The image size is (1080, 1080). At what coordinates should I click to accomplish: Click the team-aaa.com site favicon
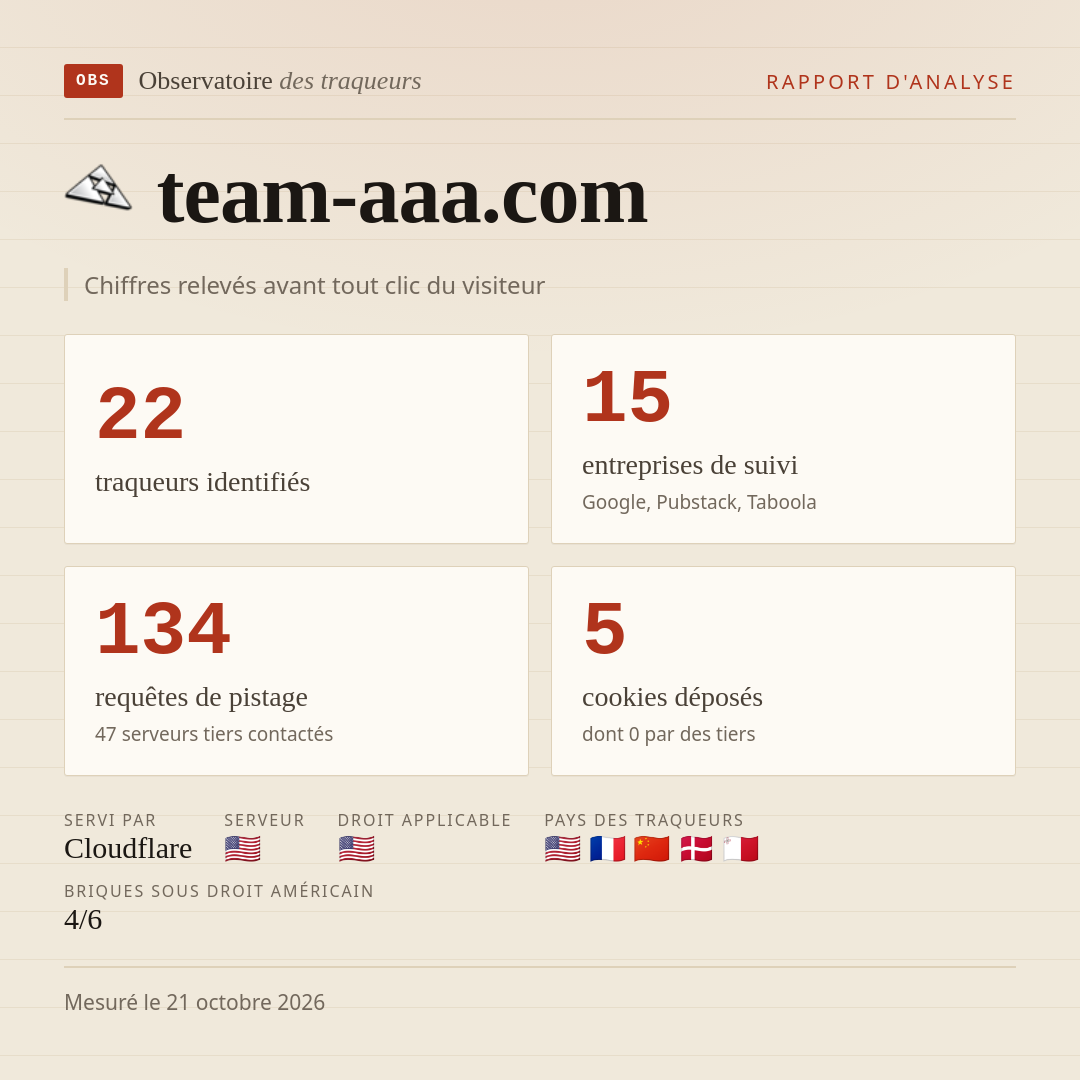tap(98, 186)
